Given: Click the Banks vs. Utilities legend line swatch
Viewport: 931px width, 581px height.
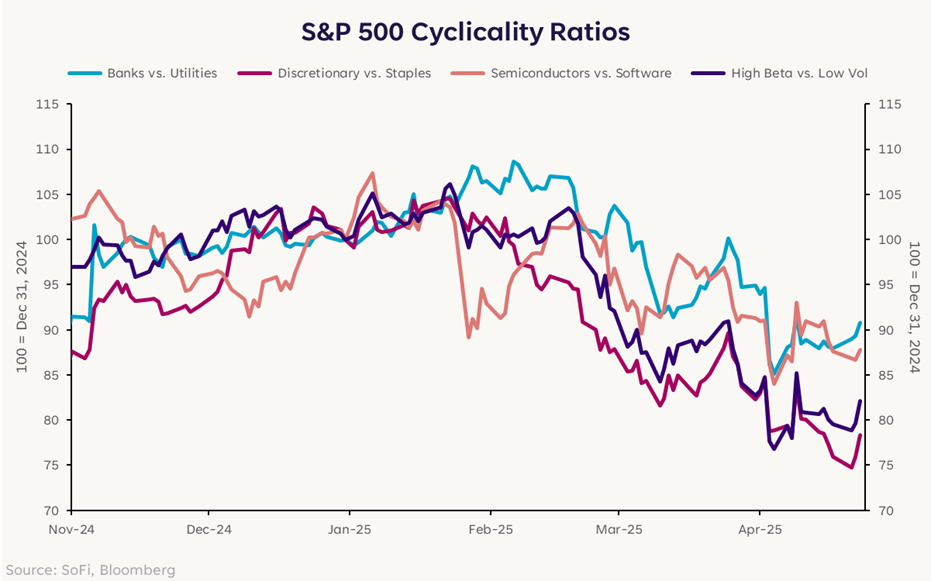Looking at the screenshot, I should [x=83, y=73].
